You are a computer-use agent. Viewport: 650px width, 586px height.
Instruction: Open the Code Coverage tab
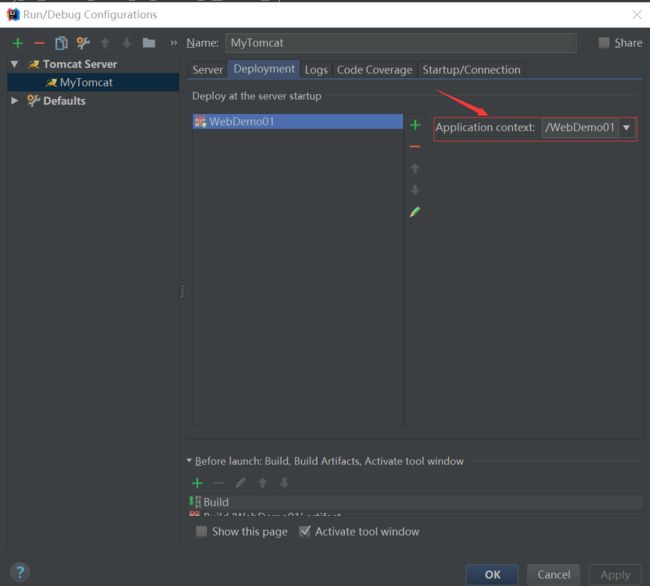coord(374,70)
